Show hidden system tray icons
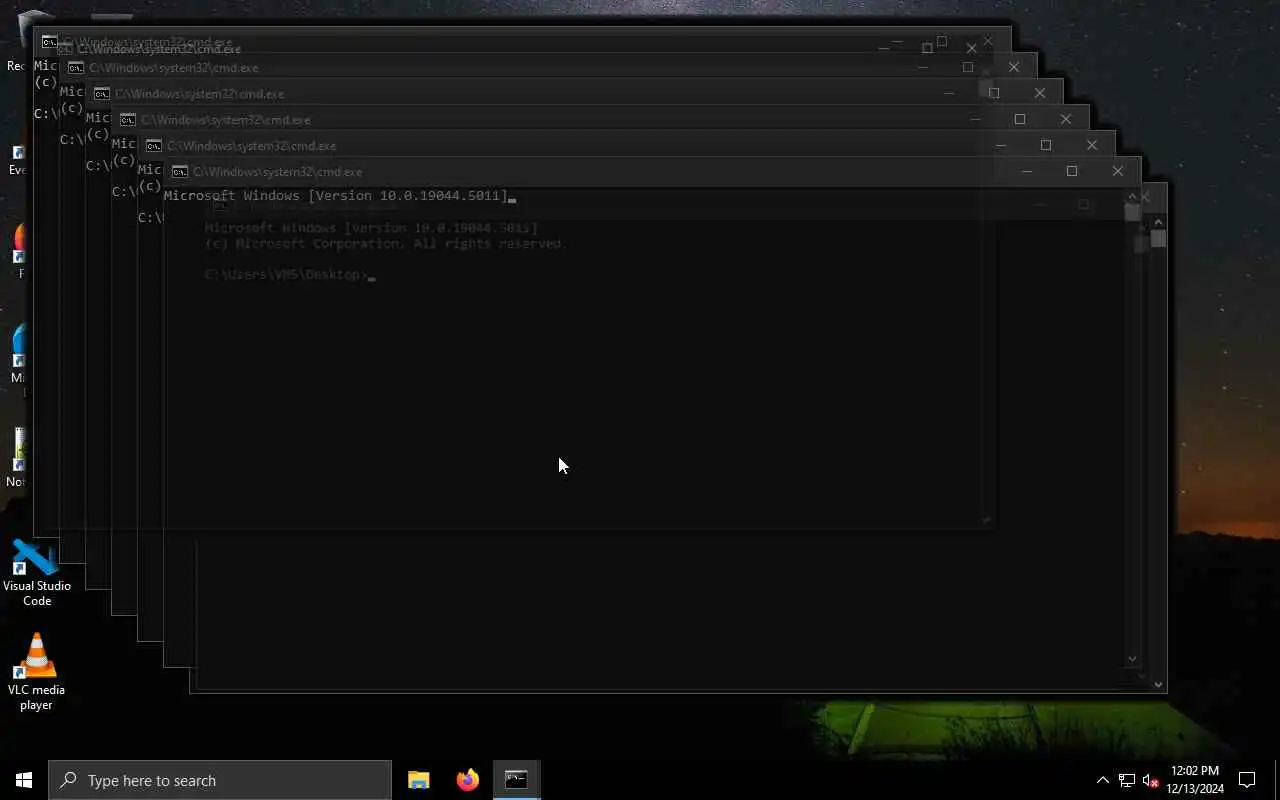 tap(1103, 780)
